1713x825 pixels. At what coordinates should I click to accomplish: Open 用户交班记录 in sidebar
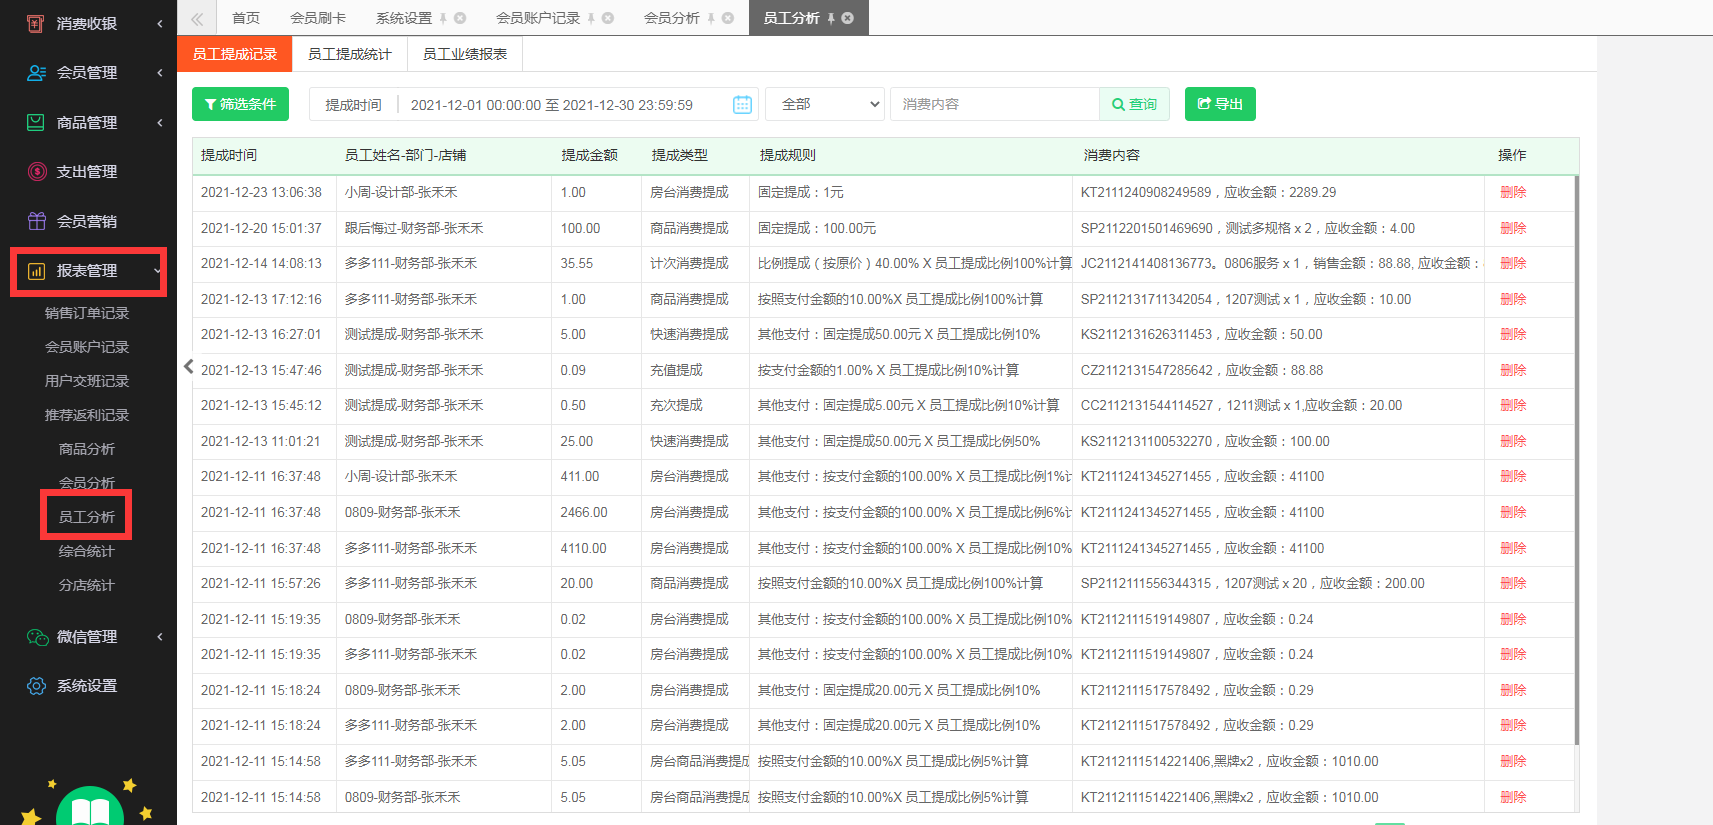[x=87, y=381]
